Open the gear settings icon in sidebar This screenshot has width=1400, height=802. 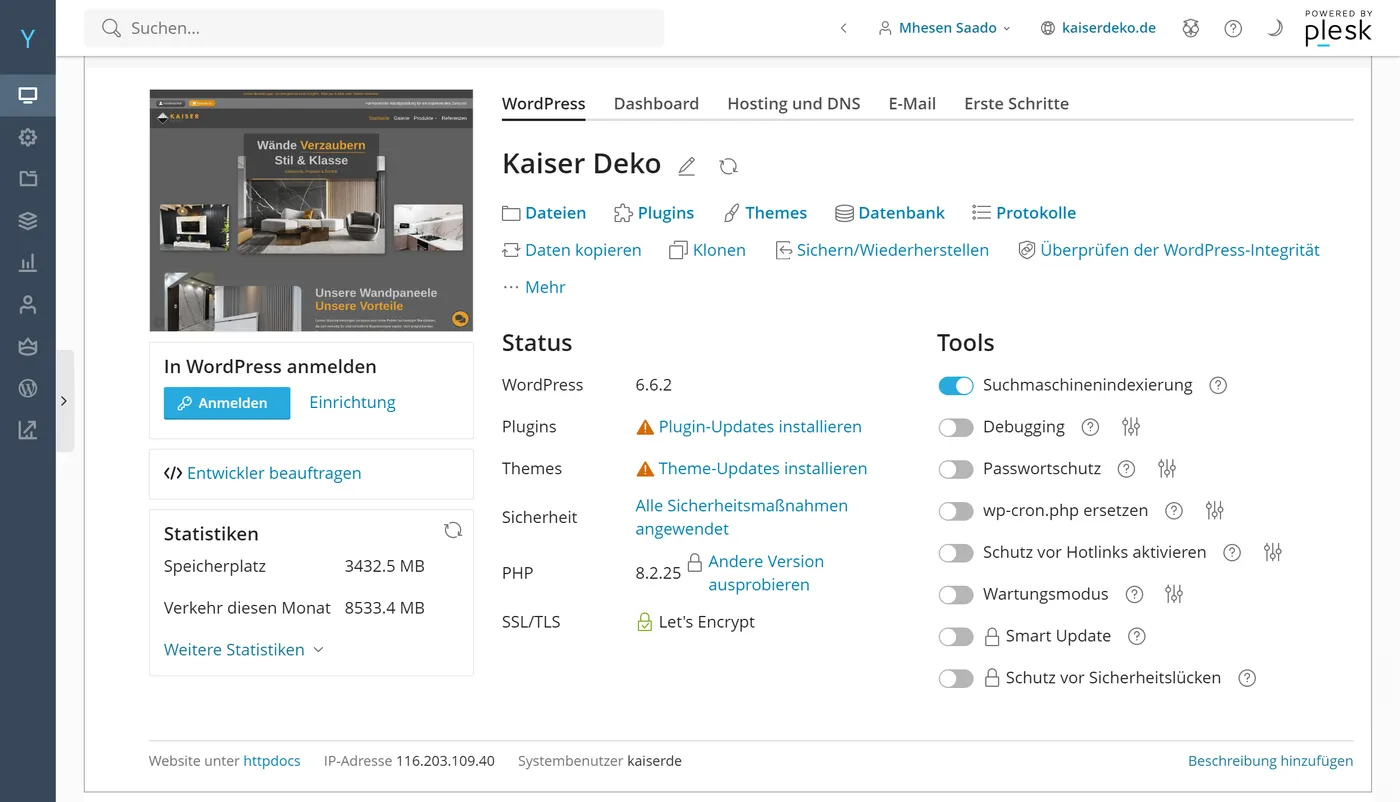click(x=28, y=138)
